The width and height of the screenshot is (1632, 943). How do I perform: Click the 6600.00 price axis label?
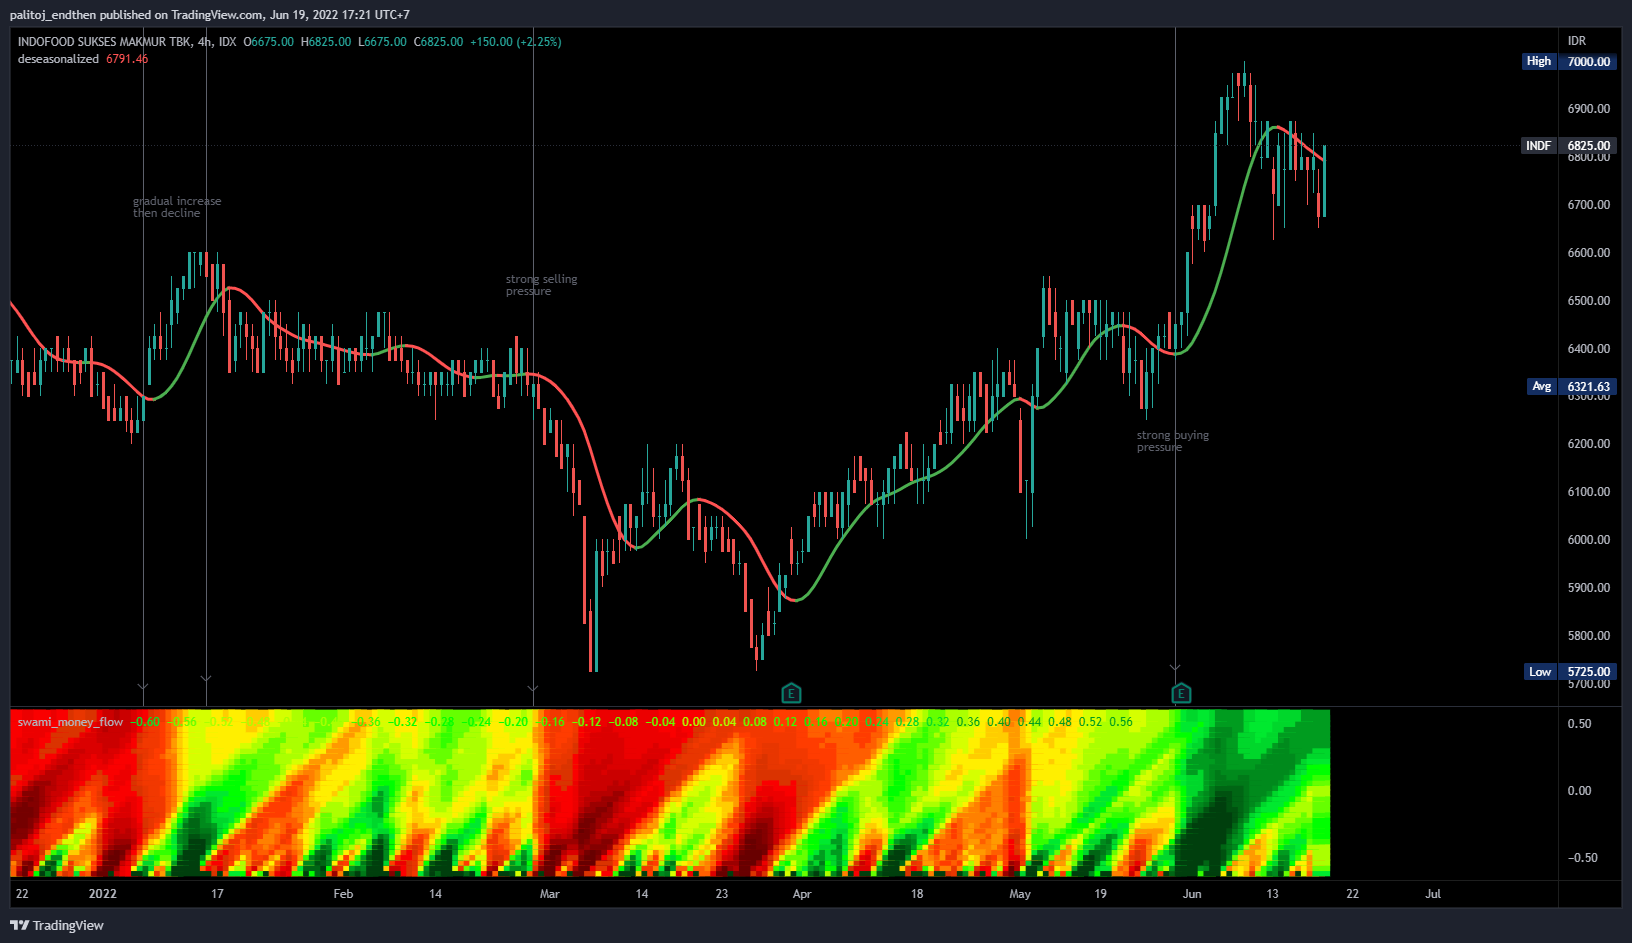1589,253
